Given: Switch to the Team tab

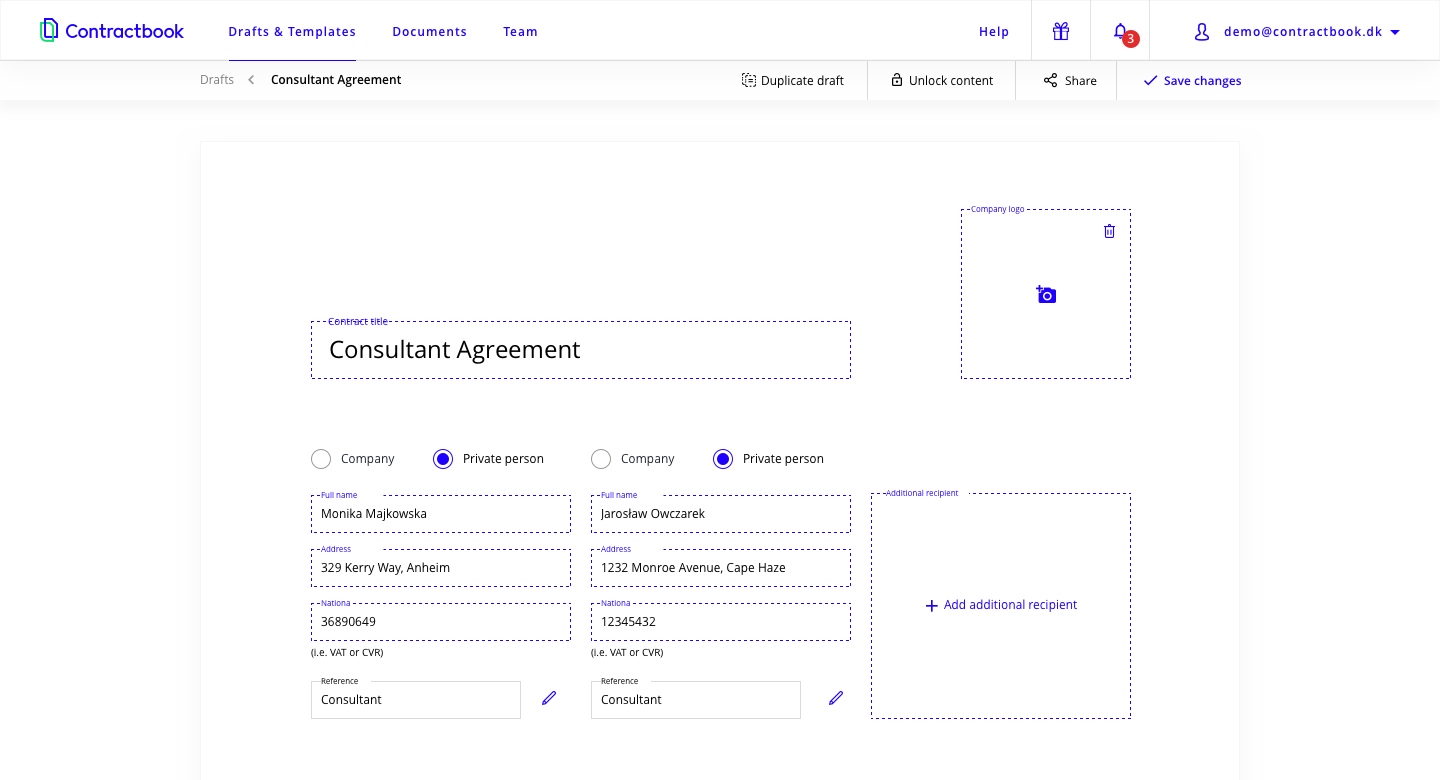Looking at the screenshot, I should coord(520,32).
